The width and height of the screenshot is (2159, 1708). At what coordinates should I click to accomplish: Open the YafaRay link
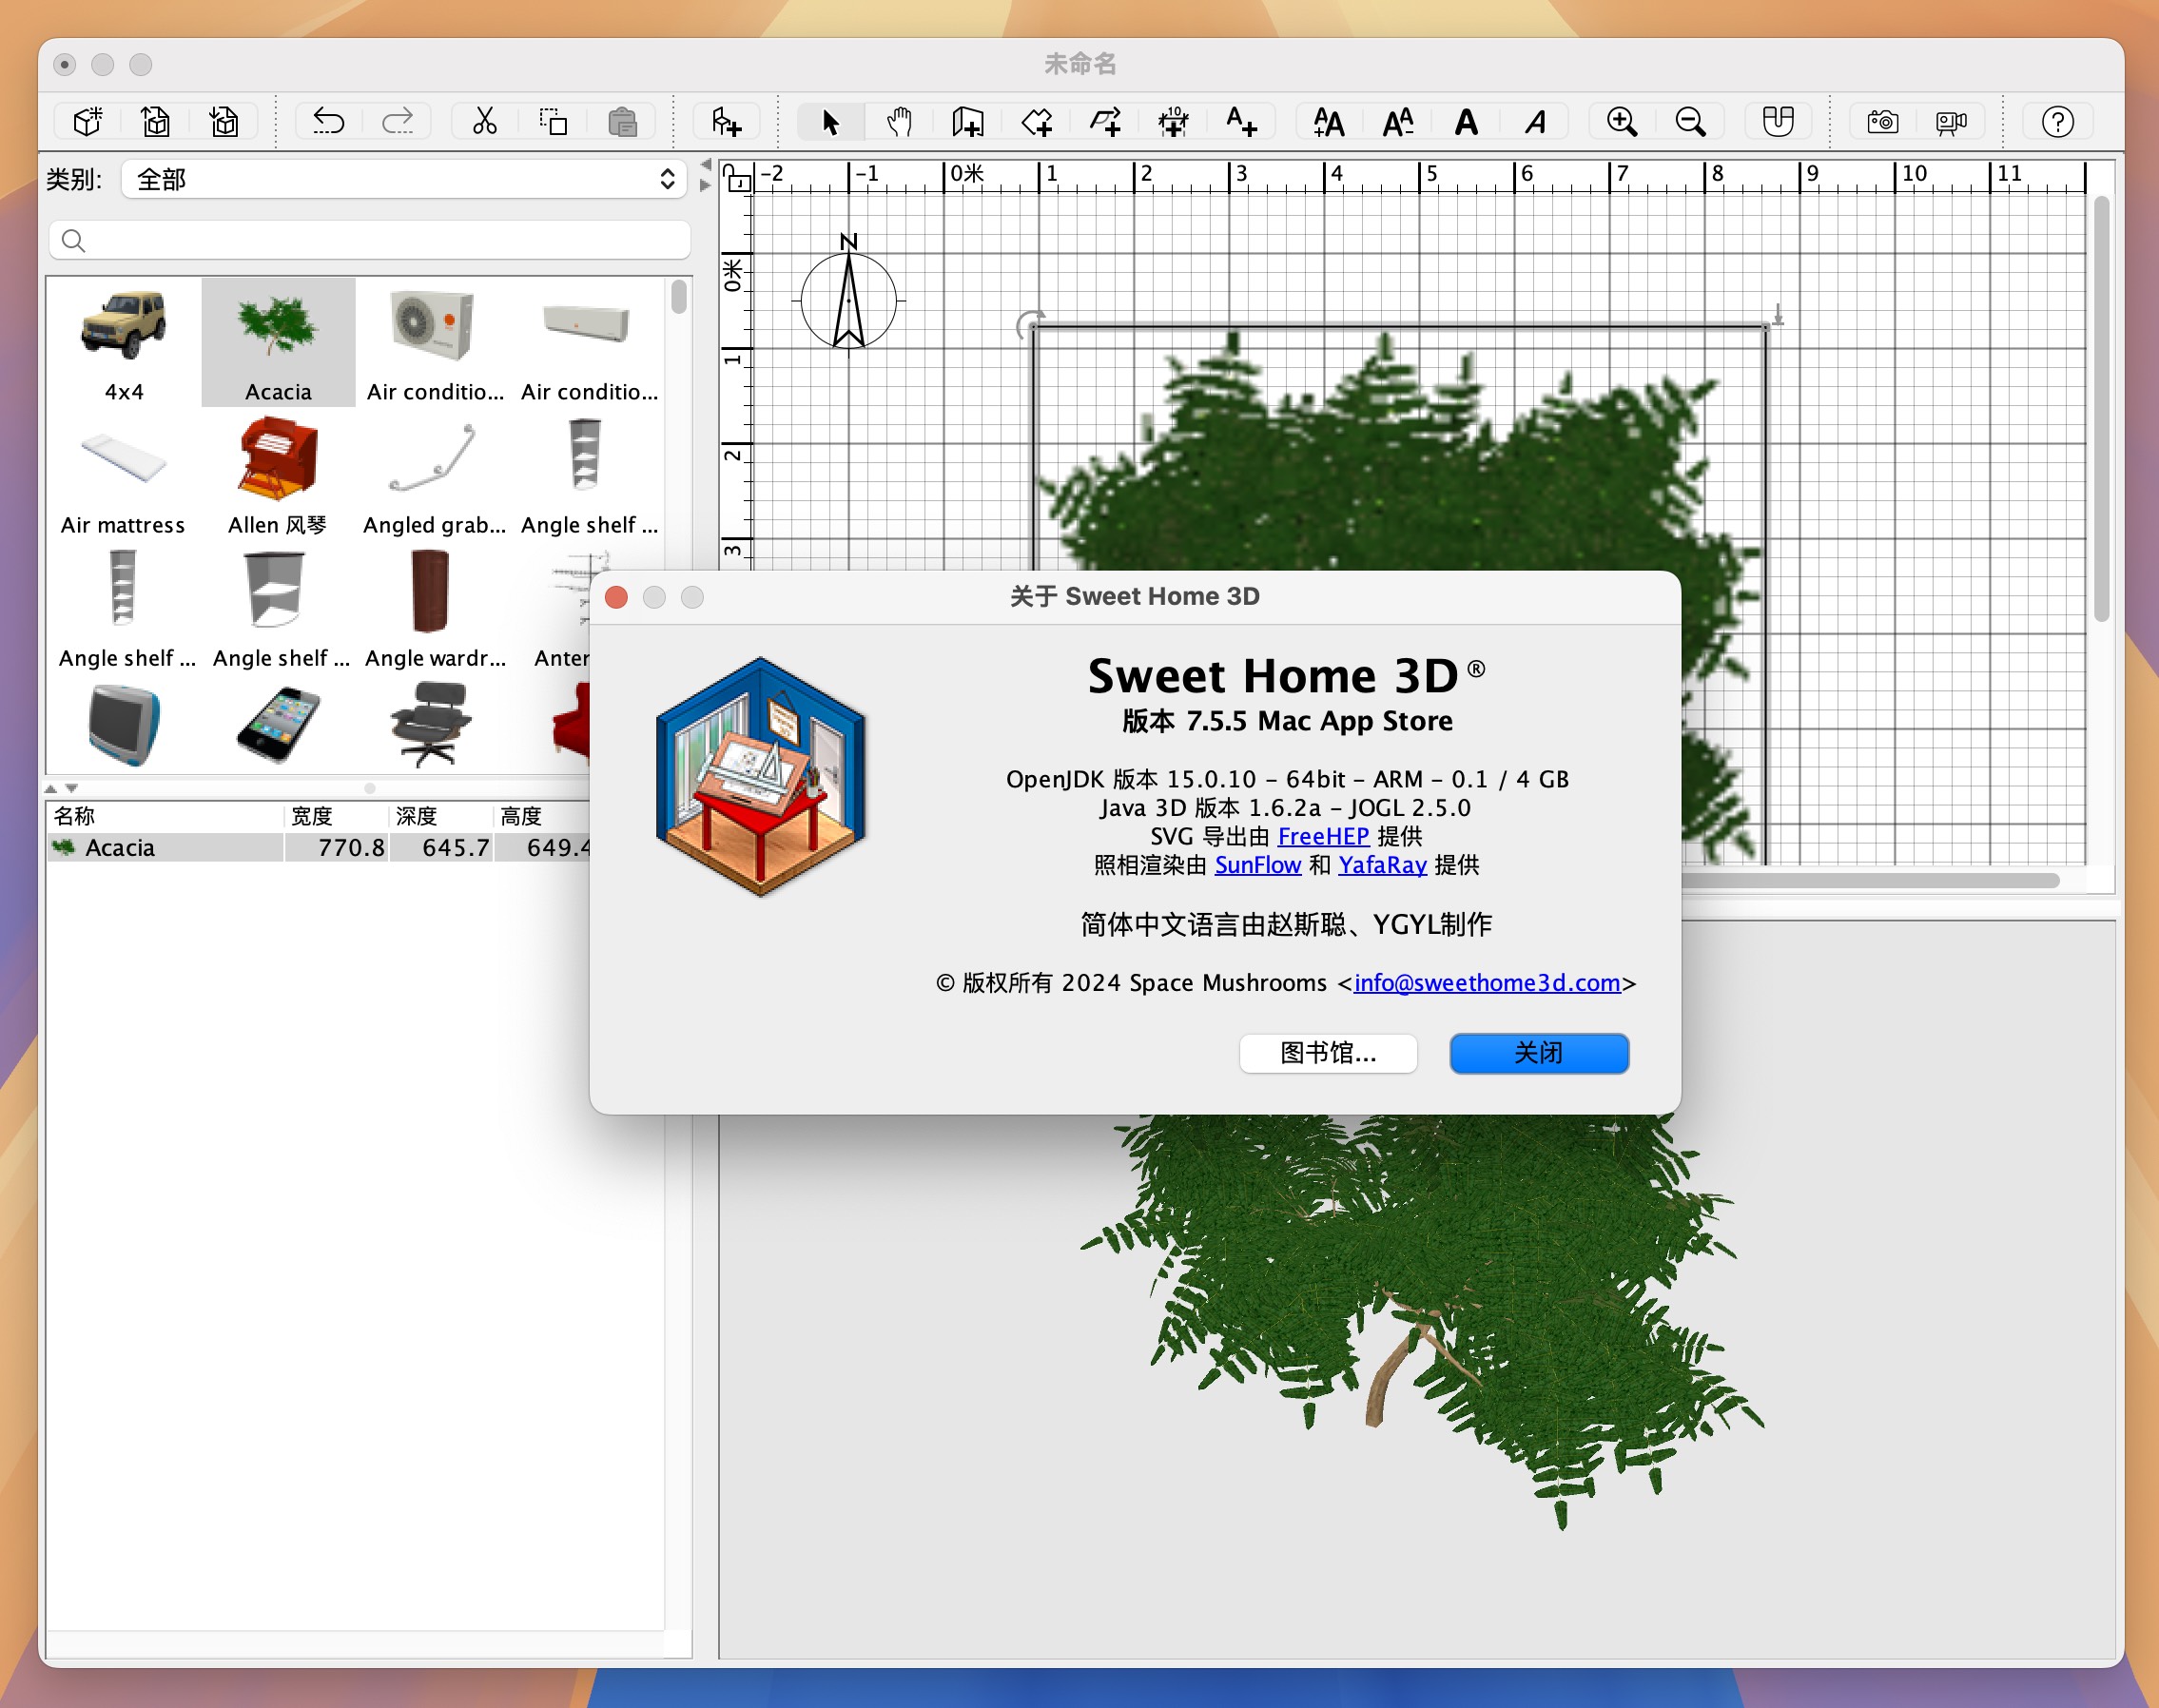coord(1382,865)
